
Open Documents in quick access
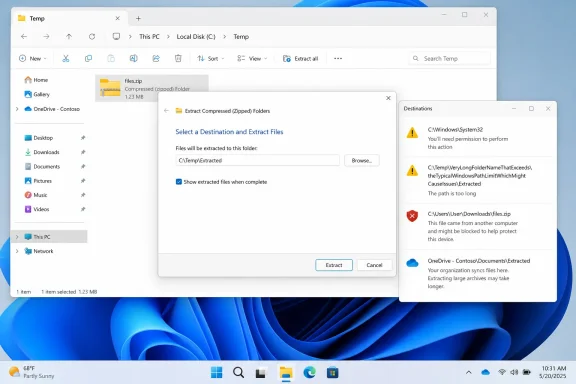point(42,166)
